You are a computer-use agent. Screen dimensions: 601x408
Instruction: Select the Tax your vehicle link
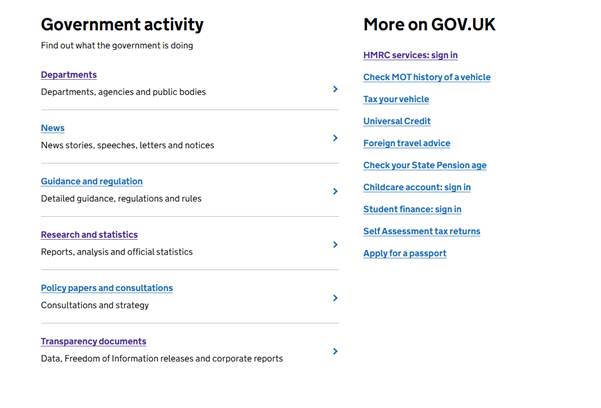point(396,99)
